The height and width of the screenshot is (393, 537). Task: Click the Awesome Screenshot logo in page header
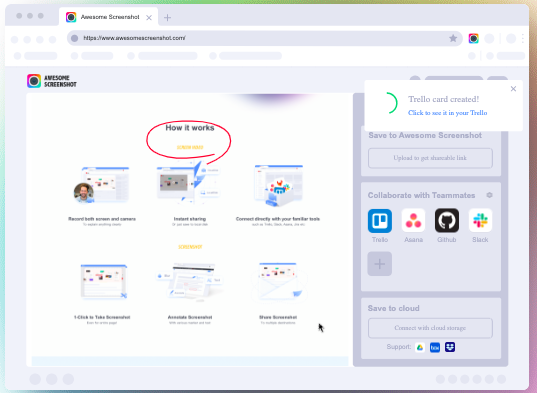tap(52, 81)
